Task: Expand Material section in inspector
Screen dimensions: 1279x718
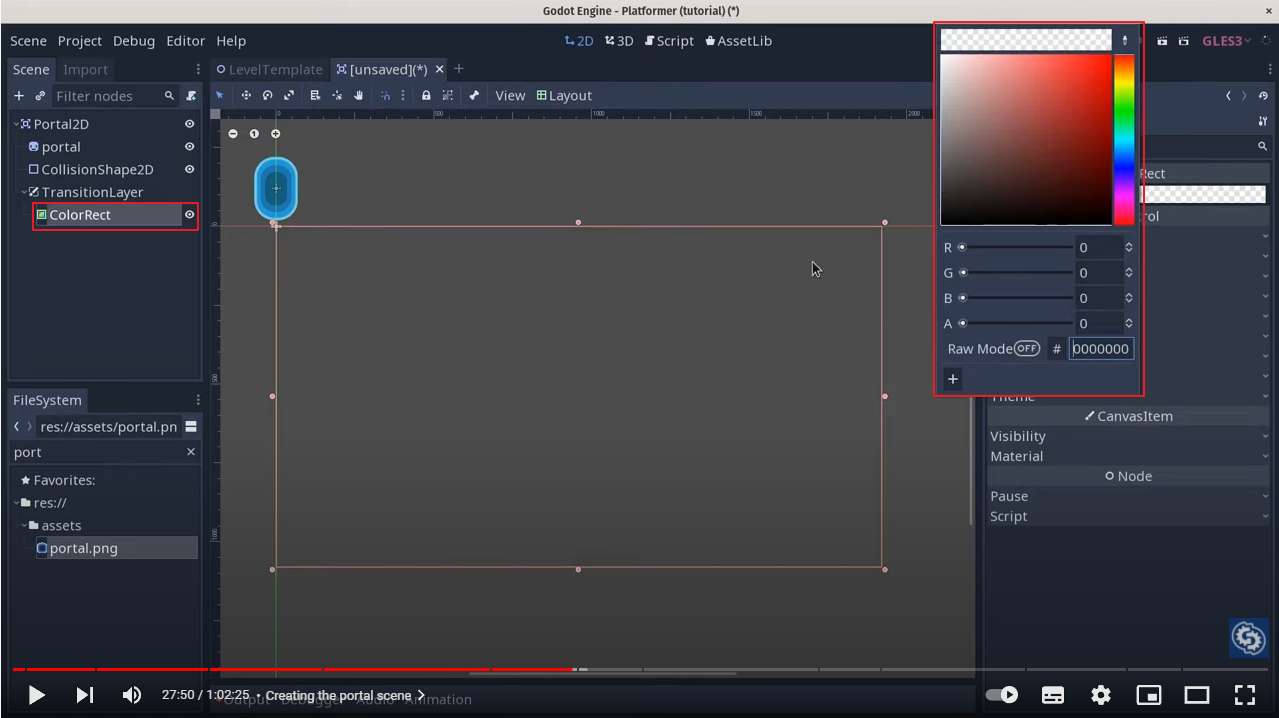Action: point(1128,456)
